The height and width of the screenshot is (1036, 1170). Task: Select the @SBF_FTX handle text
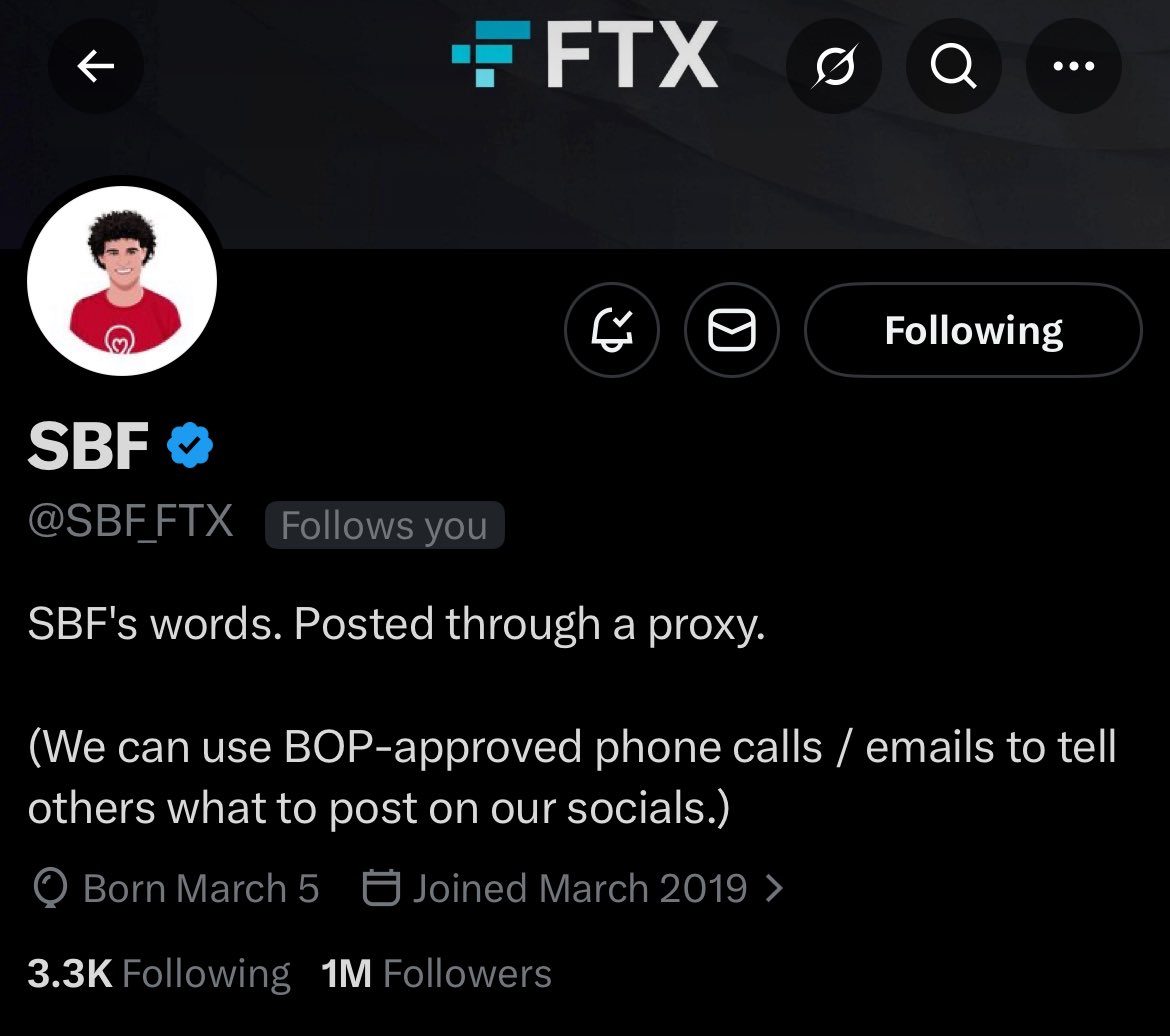click(x=131, y=522)
